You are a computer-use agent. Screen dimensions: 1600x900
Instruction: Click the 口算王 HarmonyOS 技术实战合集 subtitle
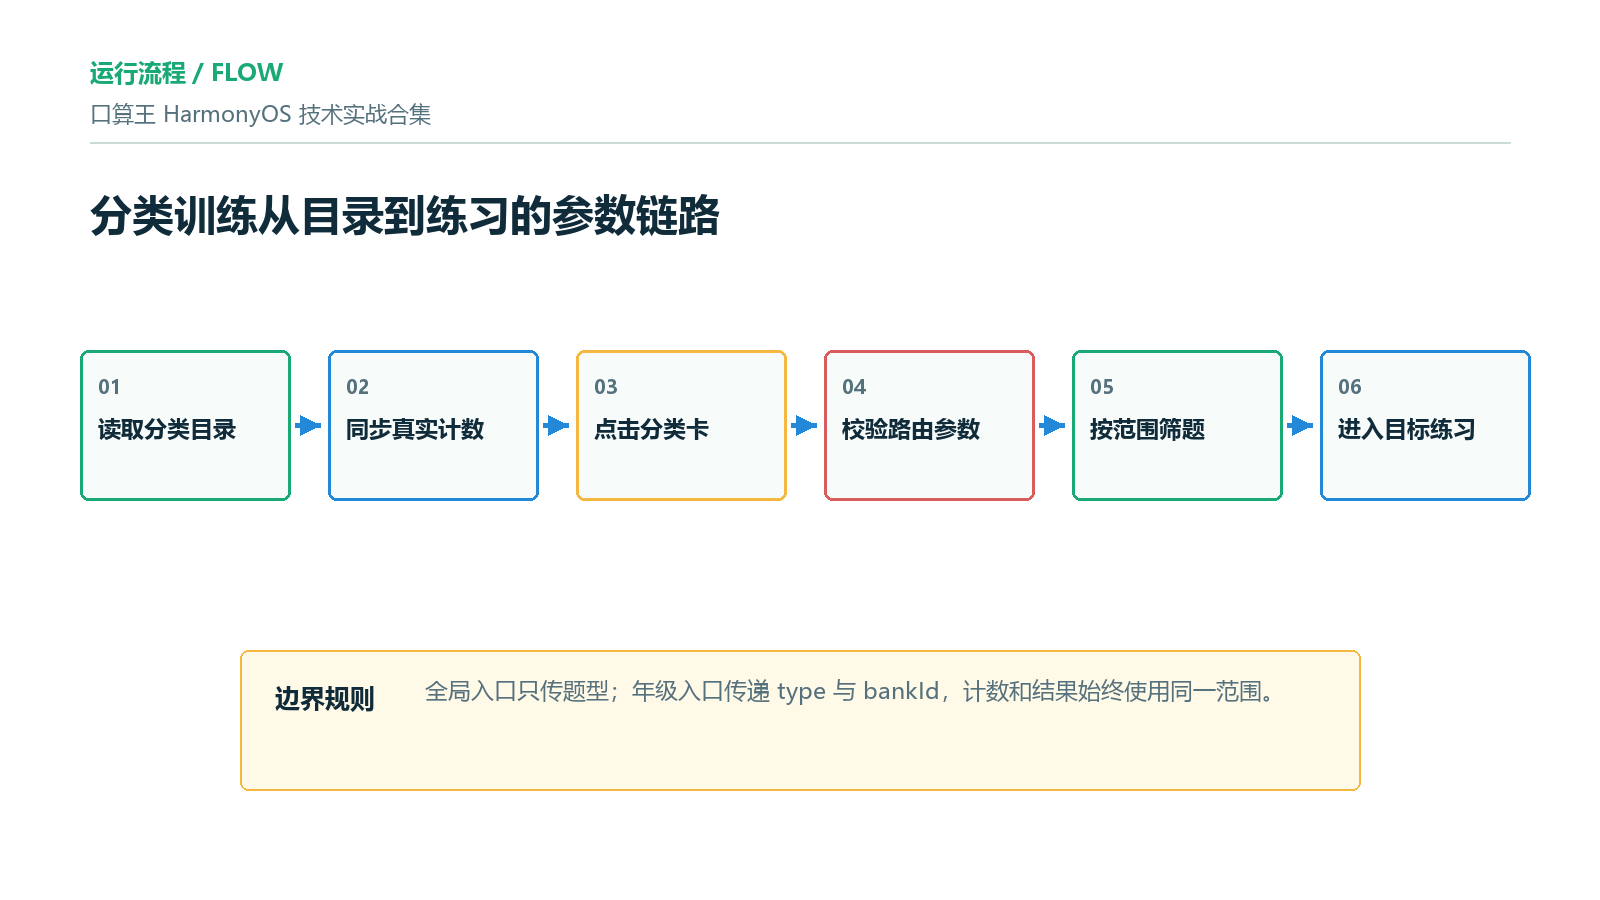coord(261,114)
